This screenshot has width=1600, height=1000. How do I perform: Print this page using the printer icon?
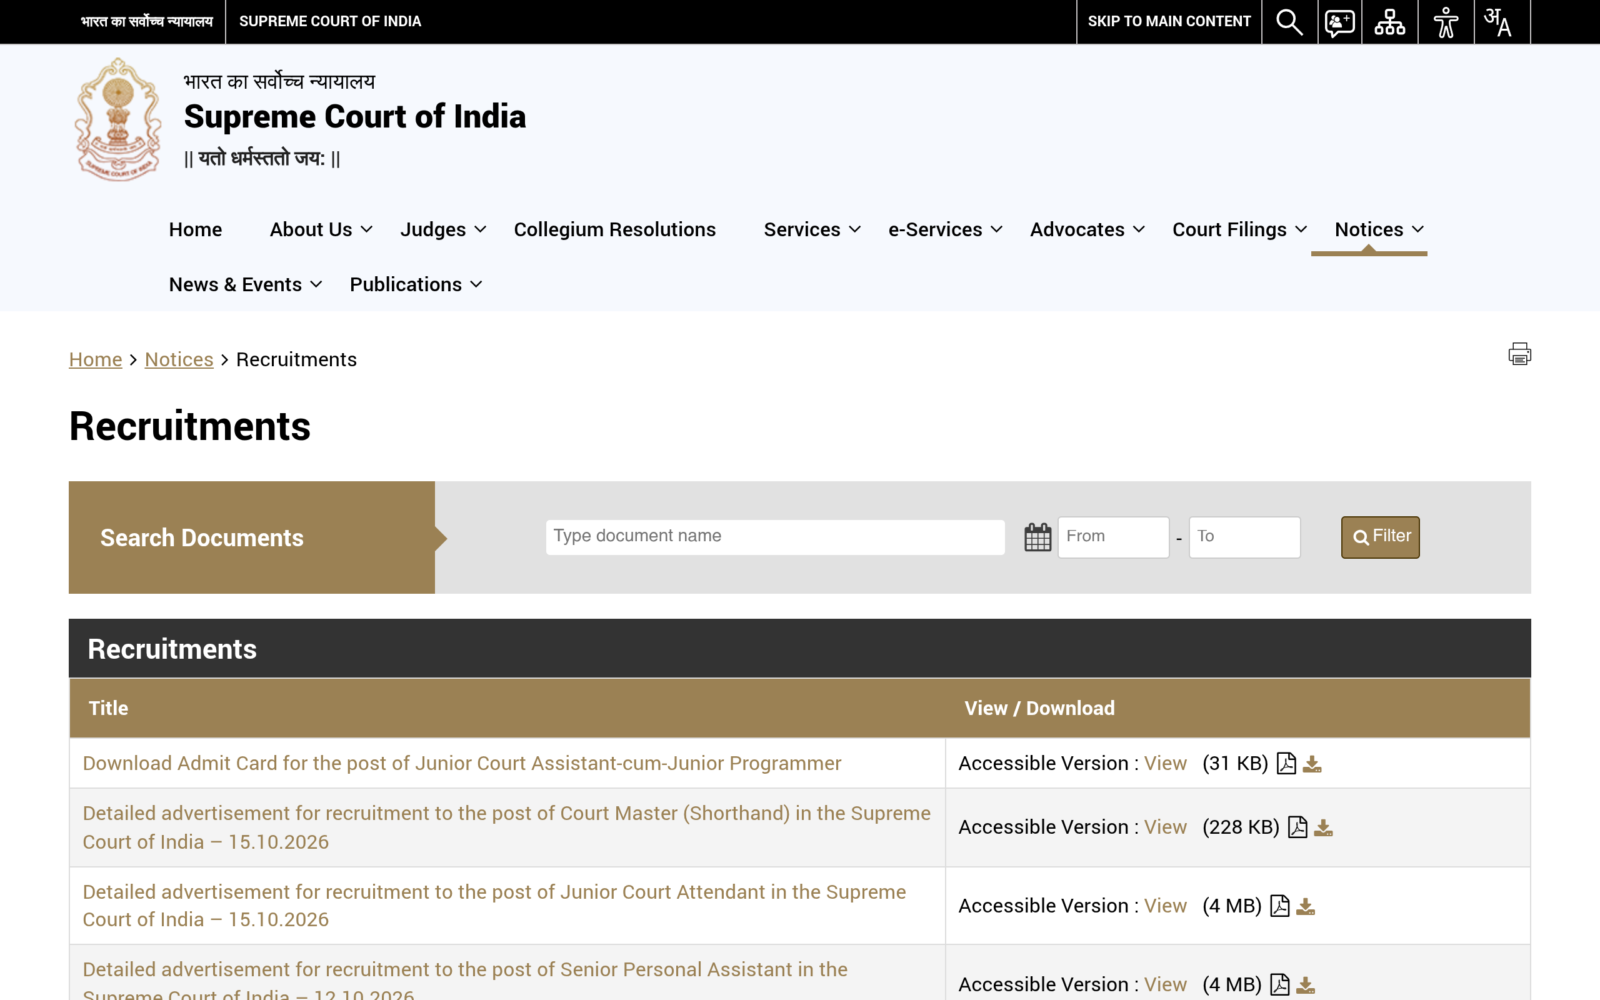[1520, 354]
